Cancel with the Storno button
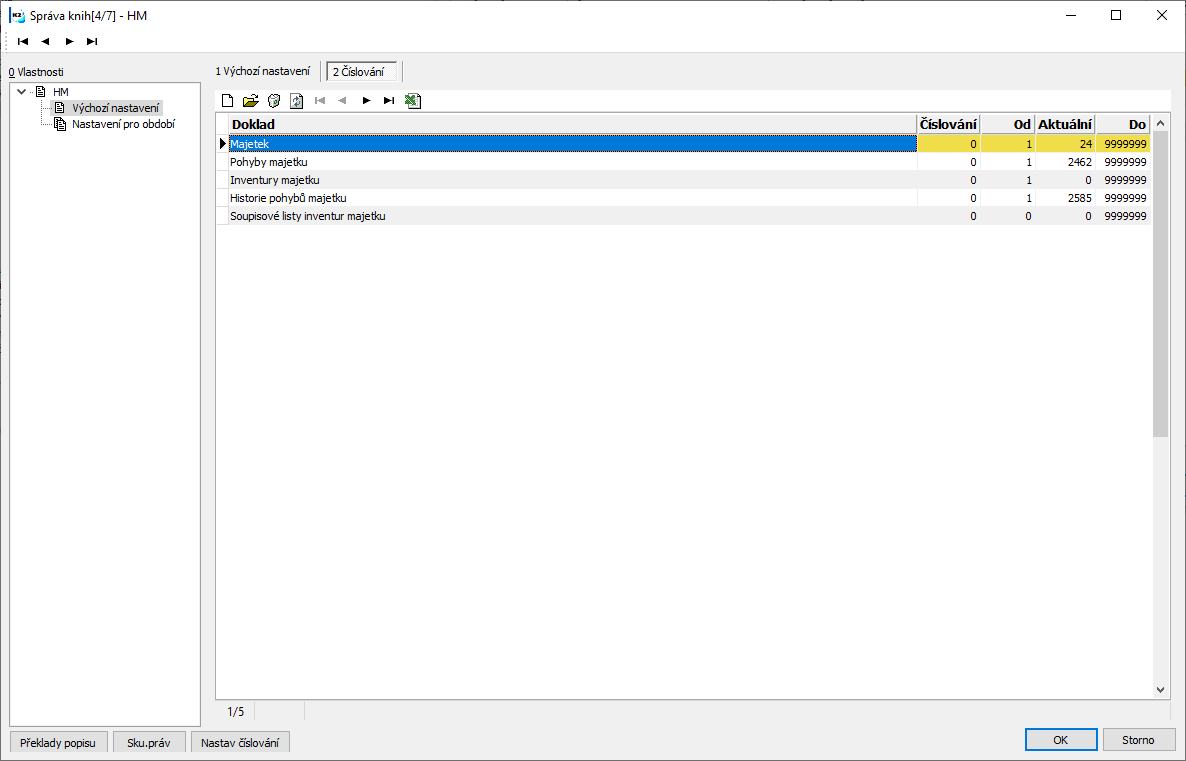 pyautogui.click(x=1138, y=740)
